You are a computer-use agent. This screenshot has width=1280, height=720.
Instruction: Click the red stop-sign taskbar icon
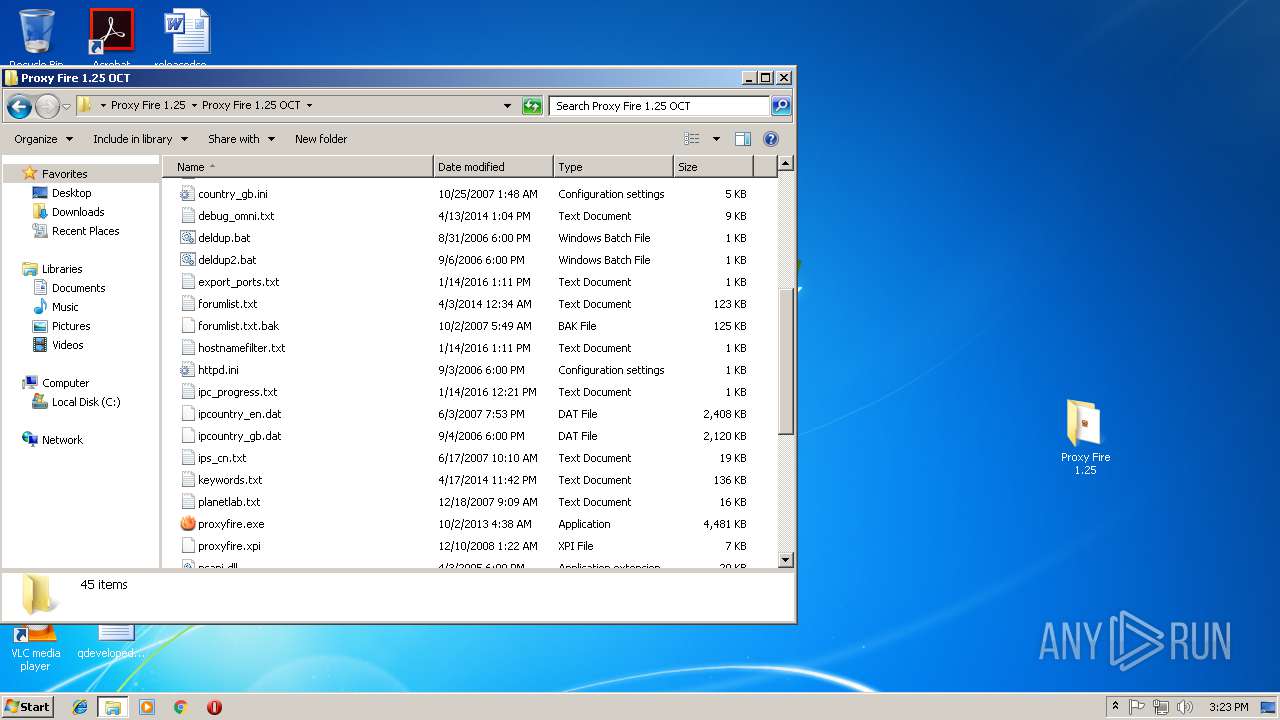(x=214, y=707)
